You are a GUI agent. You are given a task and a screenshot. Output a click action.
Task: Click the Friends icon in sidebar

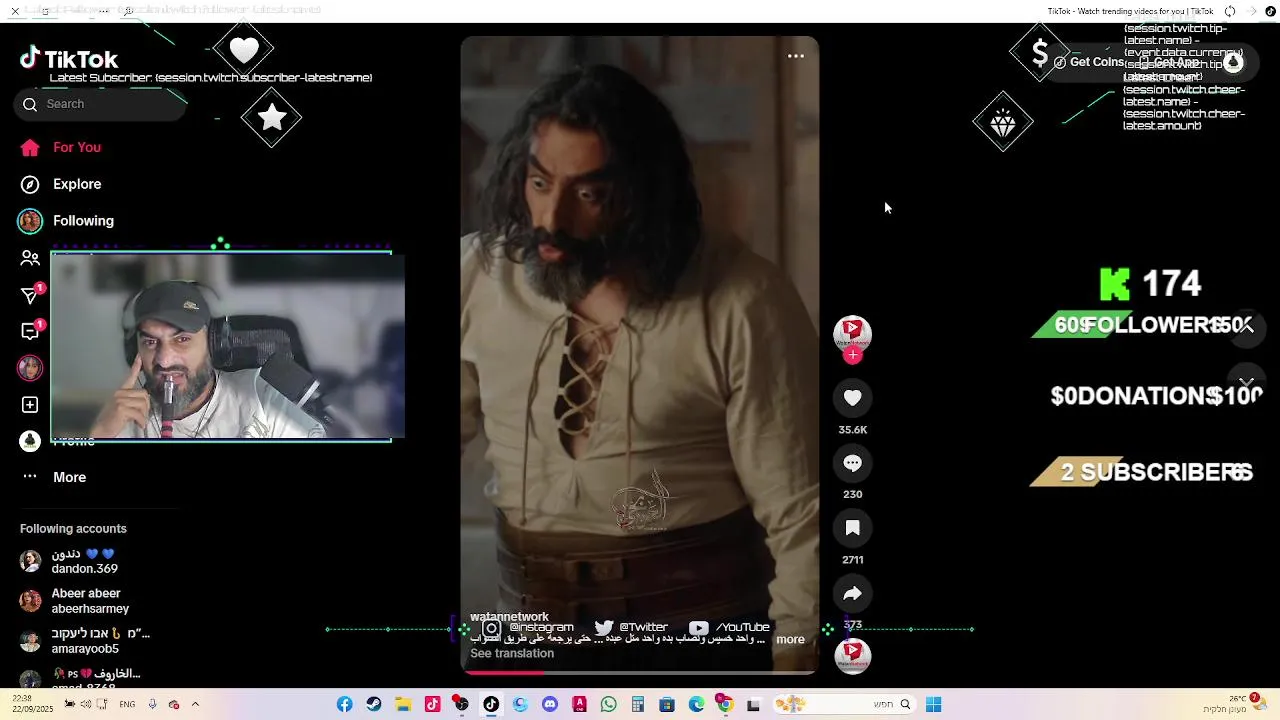tap(30, 258)
